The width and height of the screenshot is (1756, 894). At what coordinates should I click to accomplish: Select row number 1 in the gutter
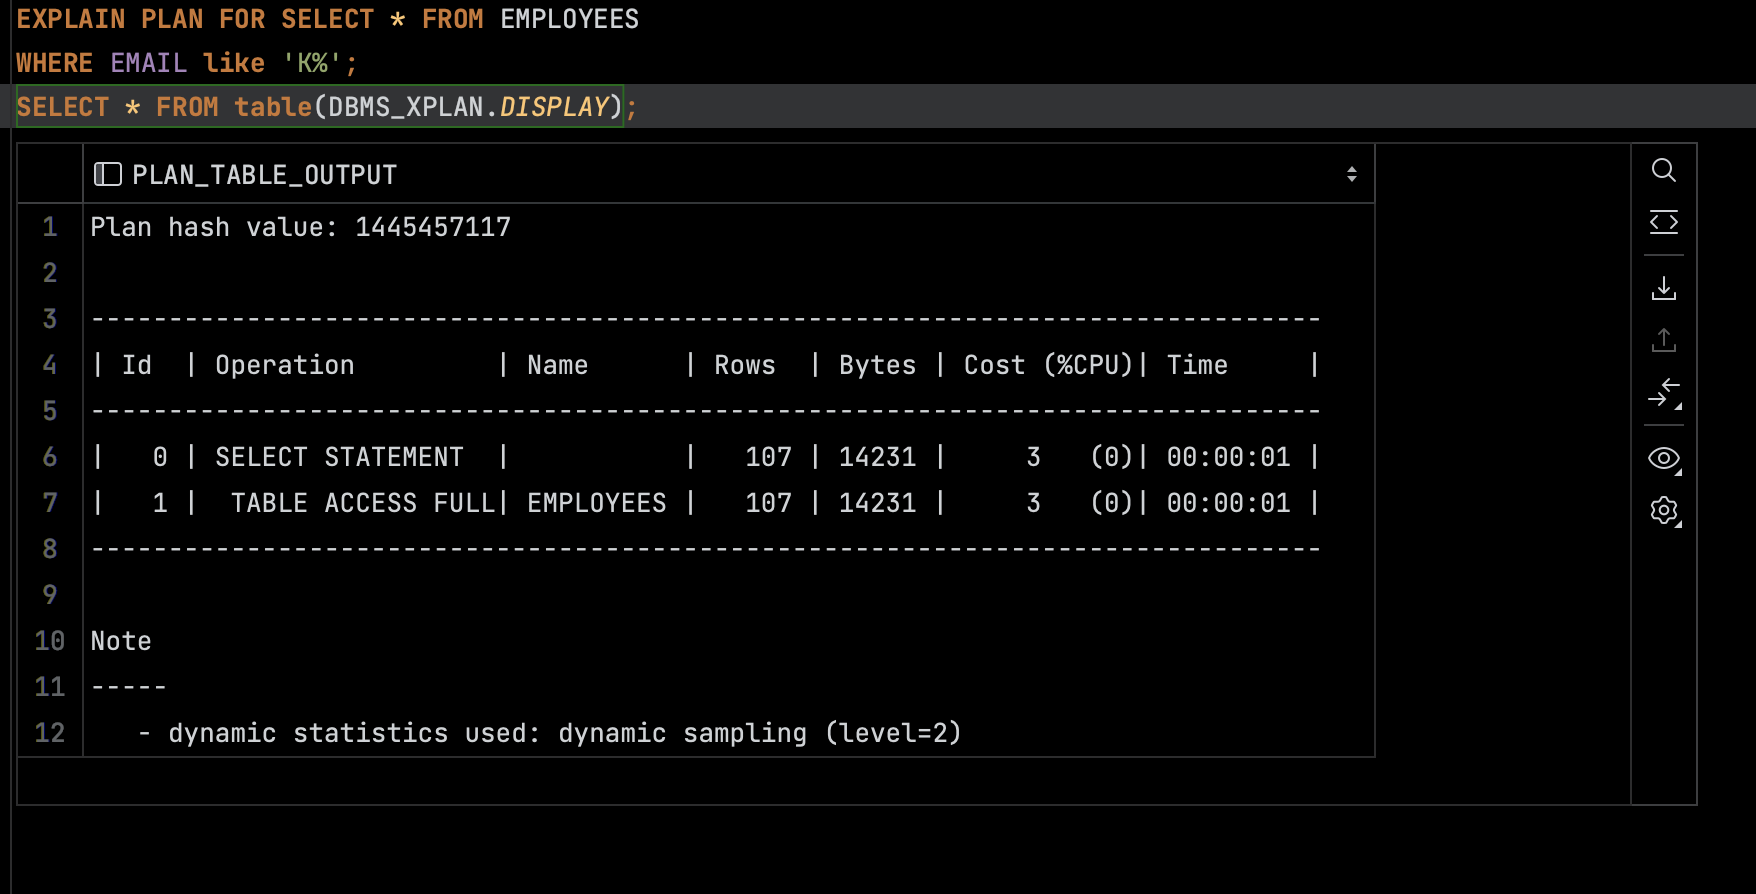pos(50,227)
